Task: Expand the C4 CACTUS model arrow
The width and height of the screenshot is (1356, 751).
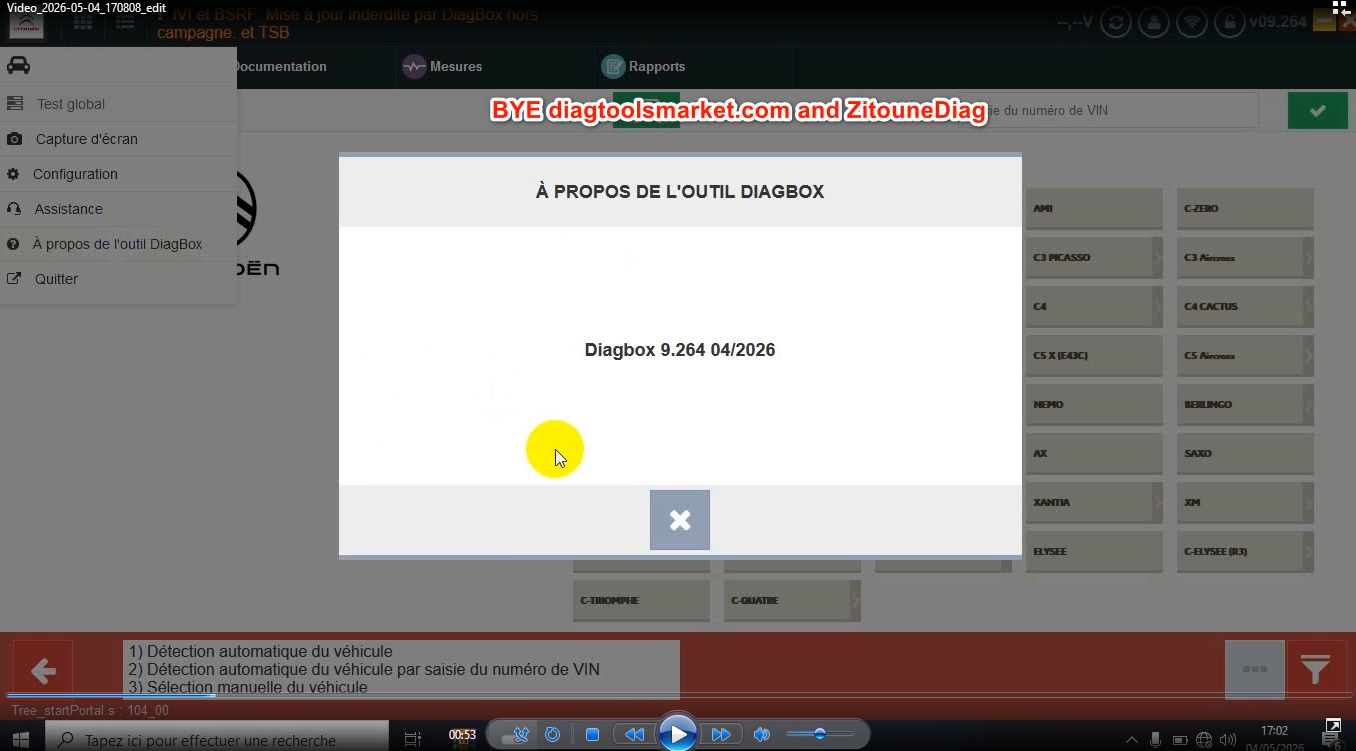Action: point(1308,307)
